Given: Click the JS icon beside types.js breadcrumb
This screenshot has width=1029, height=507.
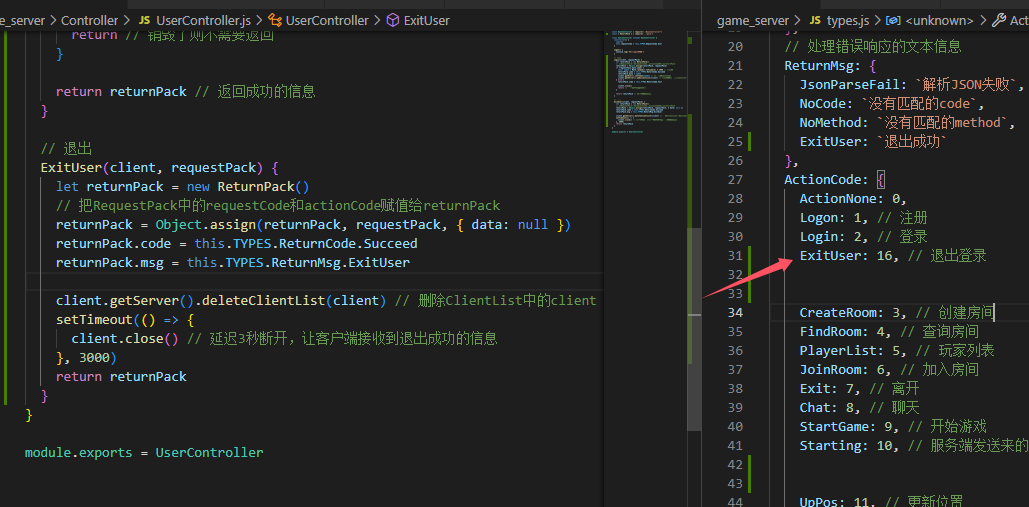Looking at the screenshot, I should (x=815, y=20).
